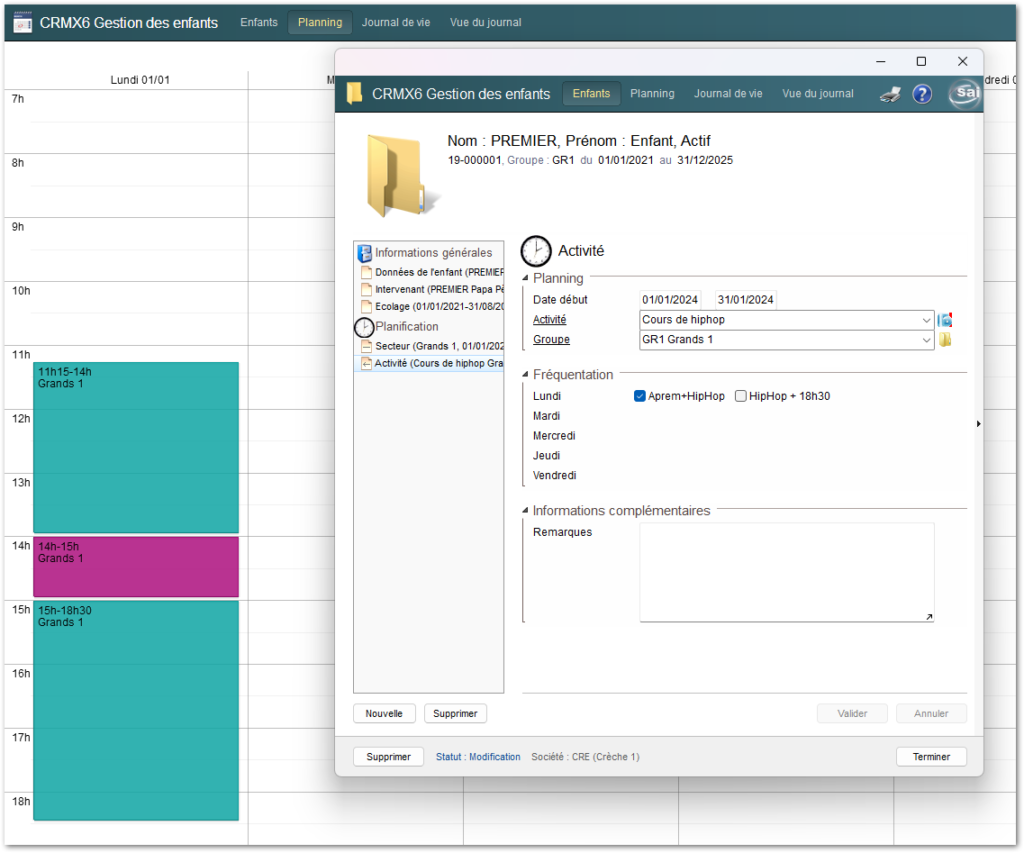The height and width of the screenshot is (853, 1024).
Task: Click the Nouvelle button
Action: [x=384, y=713]
